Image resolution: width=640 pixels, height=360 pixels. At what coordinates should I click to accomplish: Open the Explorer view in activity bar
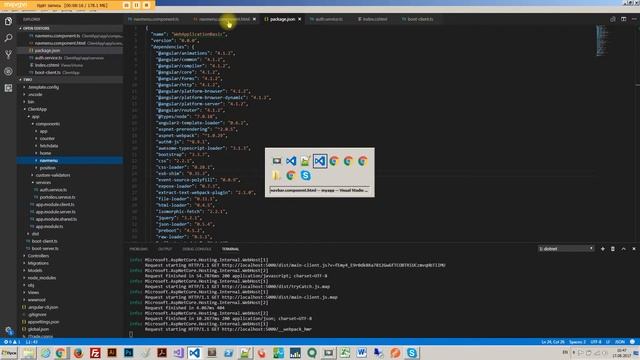pyautogui.click(x=8, y=21)
